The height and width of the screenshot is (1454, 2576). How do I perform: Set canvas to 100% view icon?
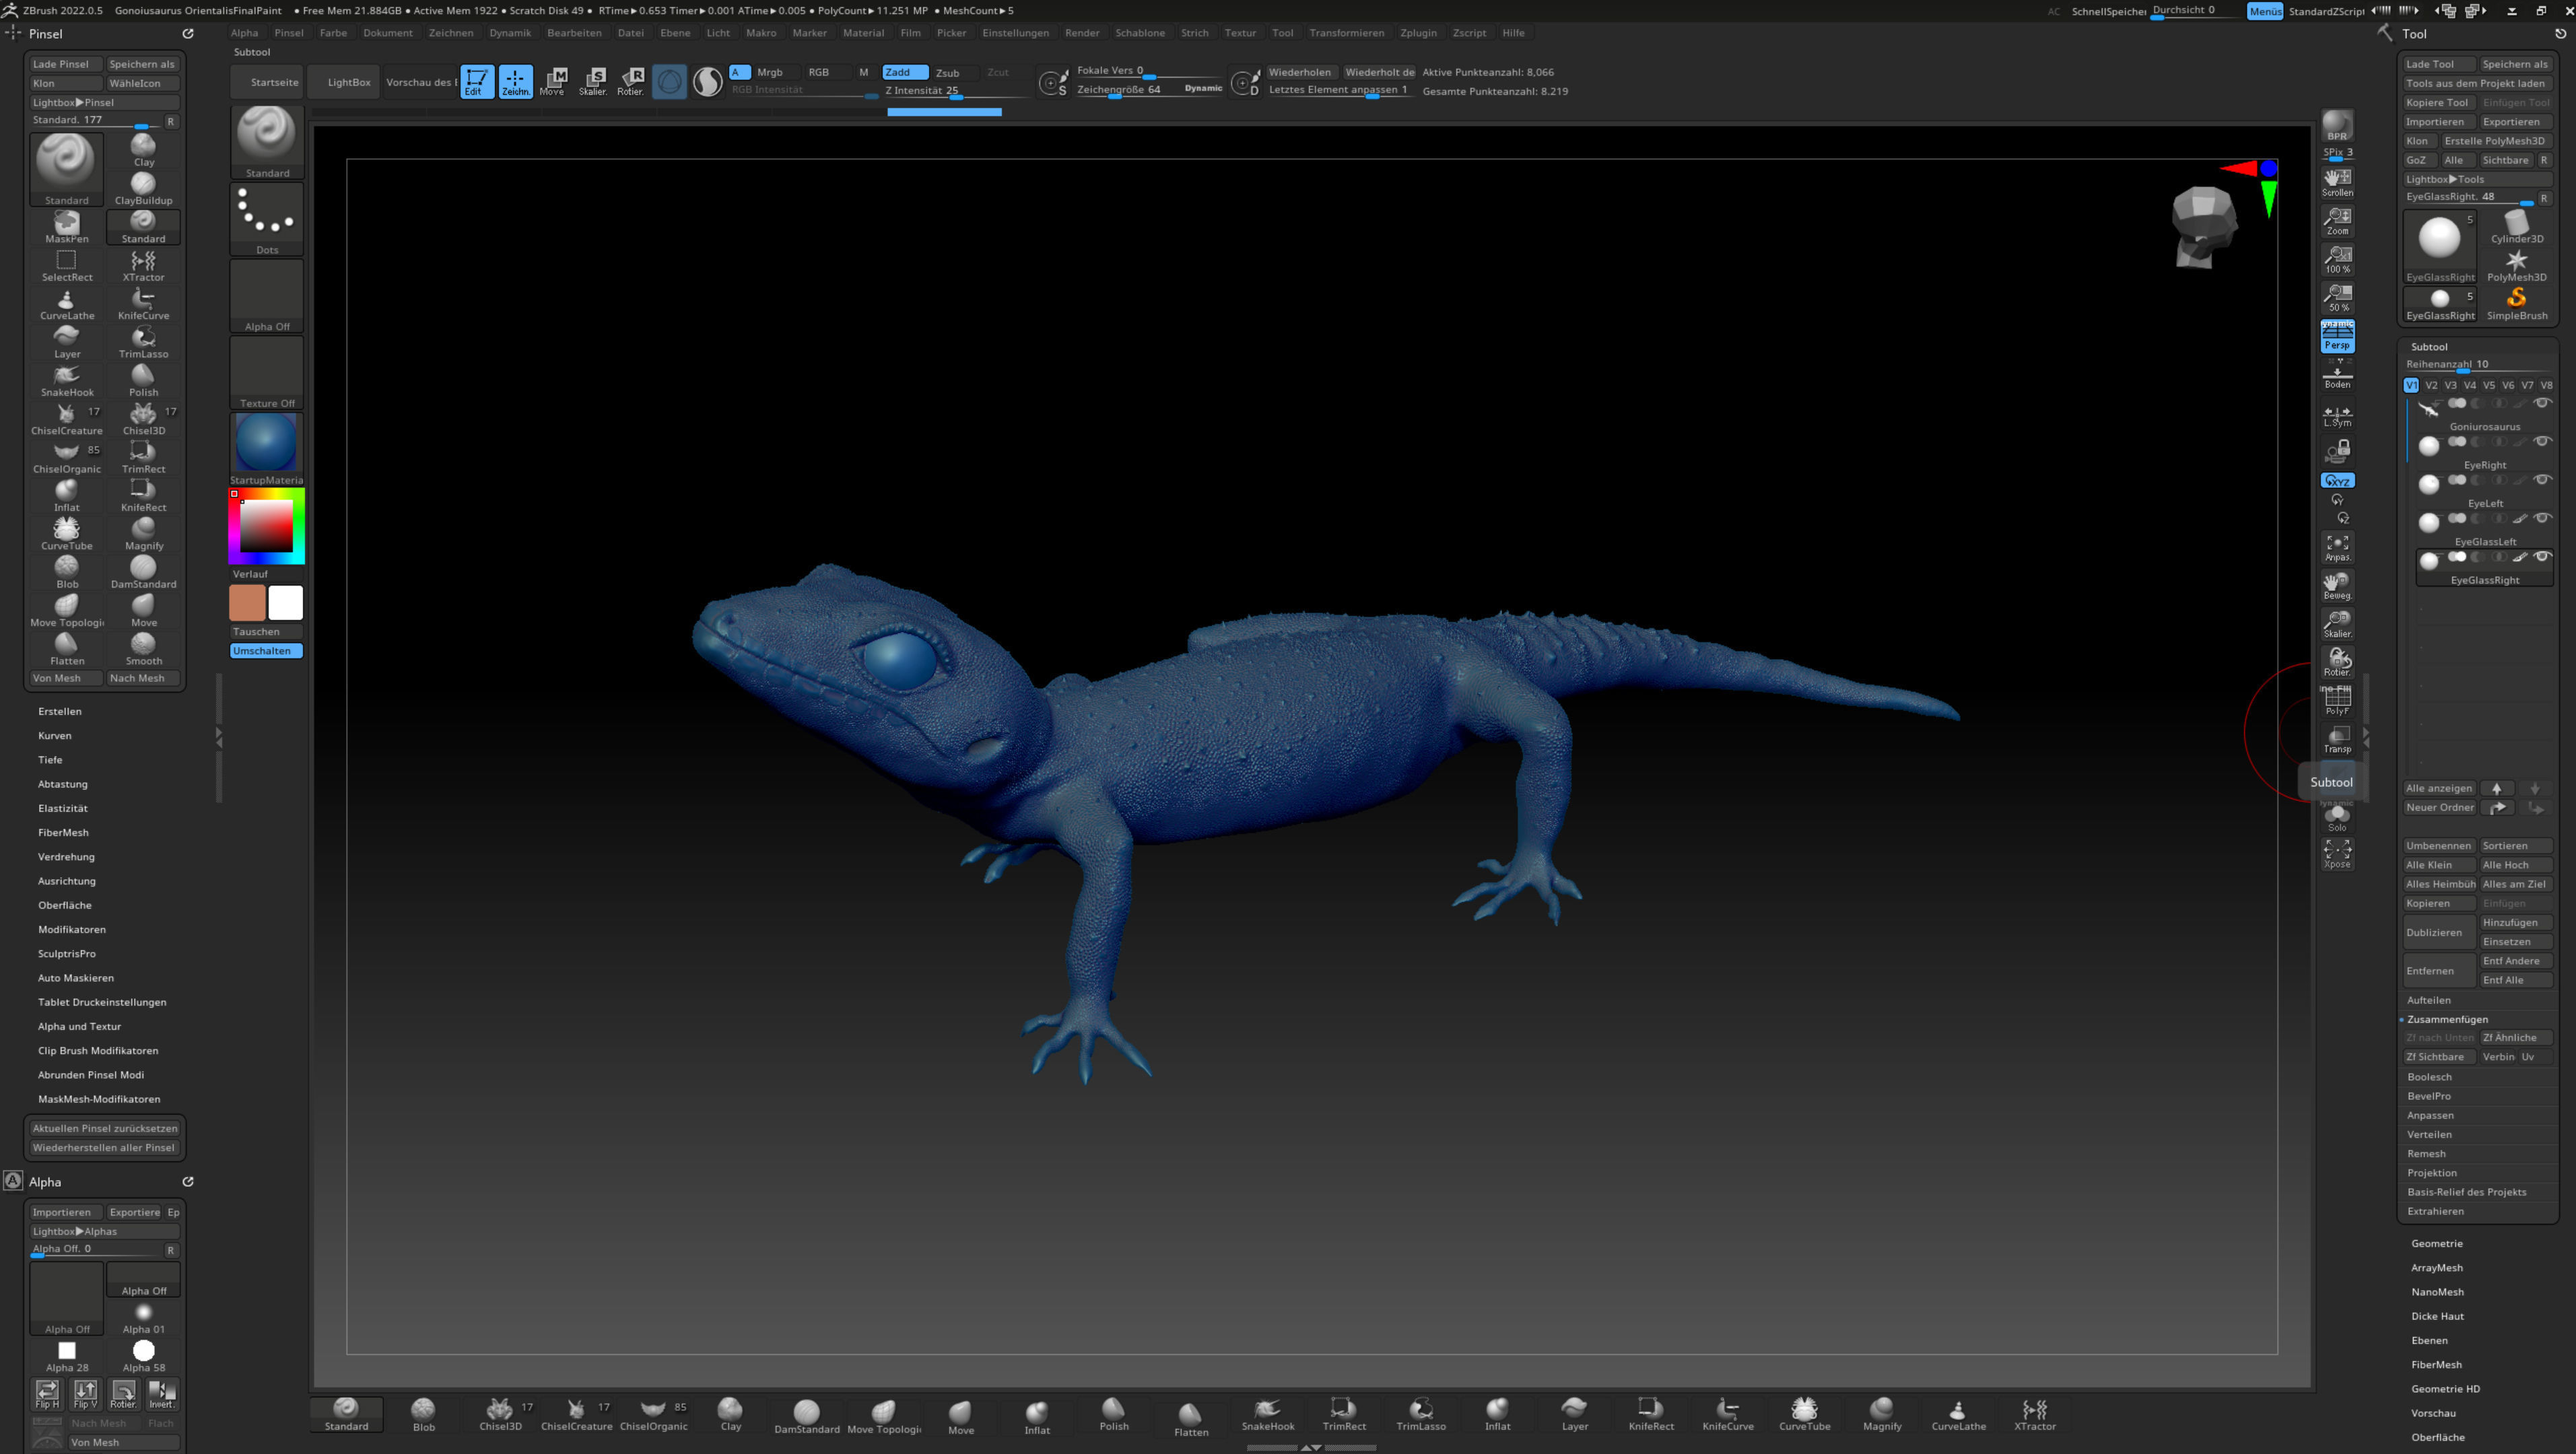pyautogui.click(x=2337, y=259)
